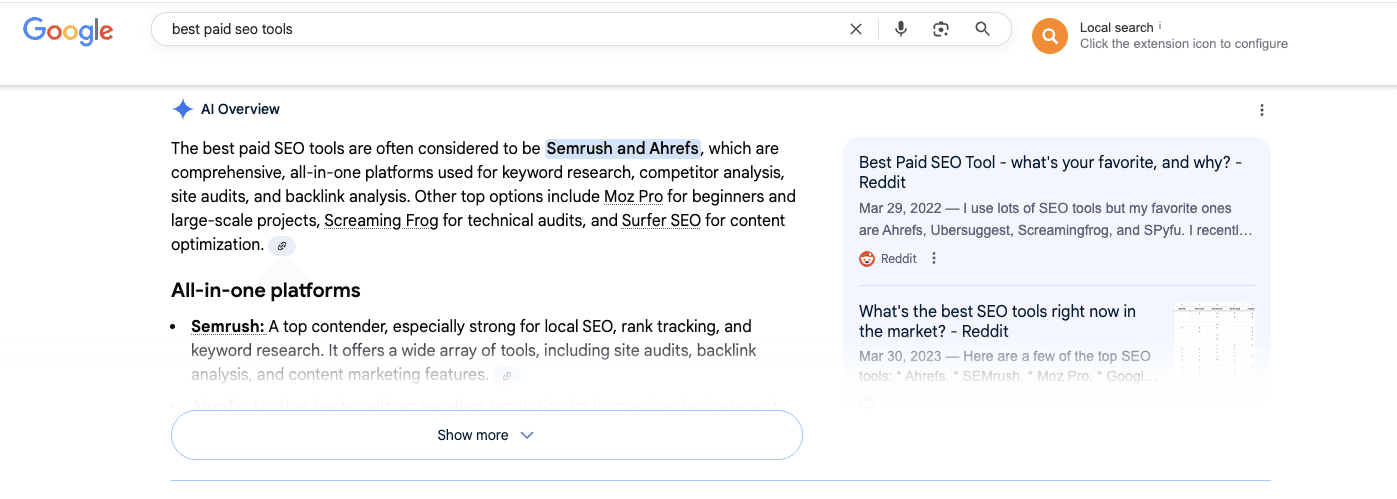Click the second Reddit result thumbnail image
1397x499 pixels.
tap(1214, 343)
